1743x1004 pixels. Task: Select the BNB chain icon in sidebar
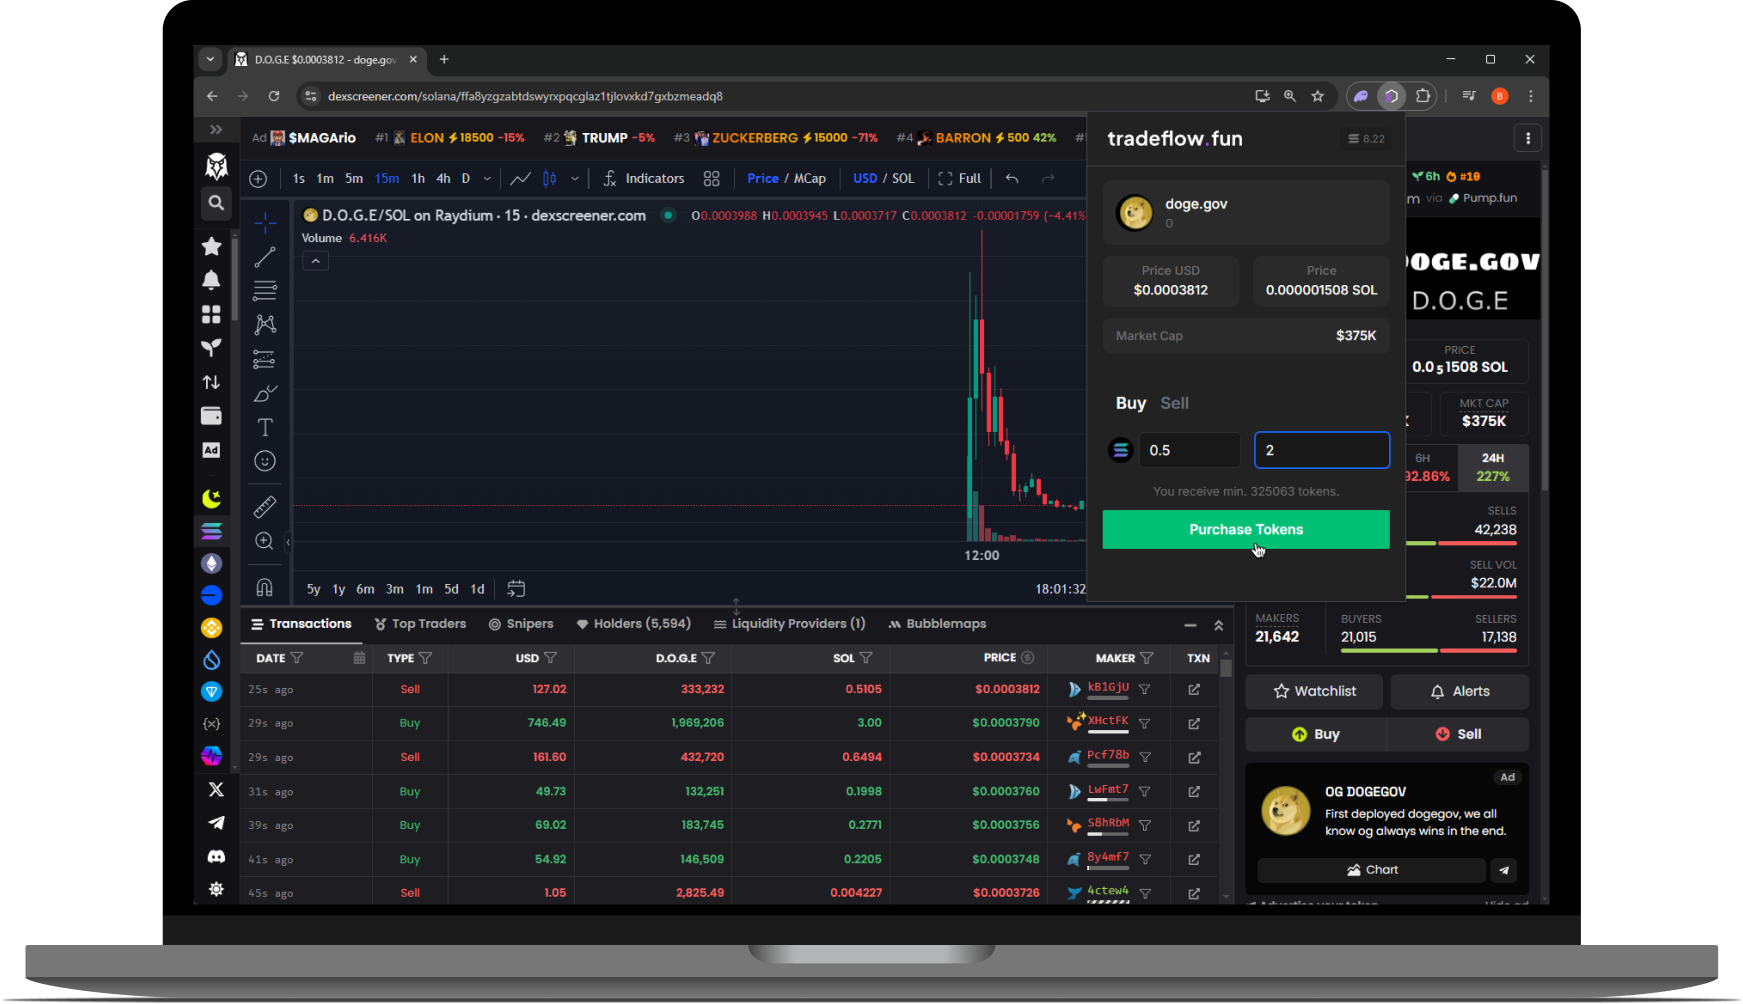tap(211, 628)
